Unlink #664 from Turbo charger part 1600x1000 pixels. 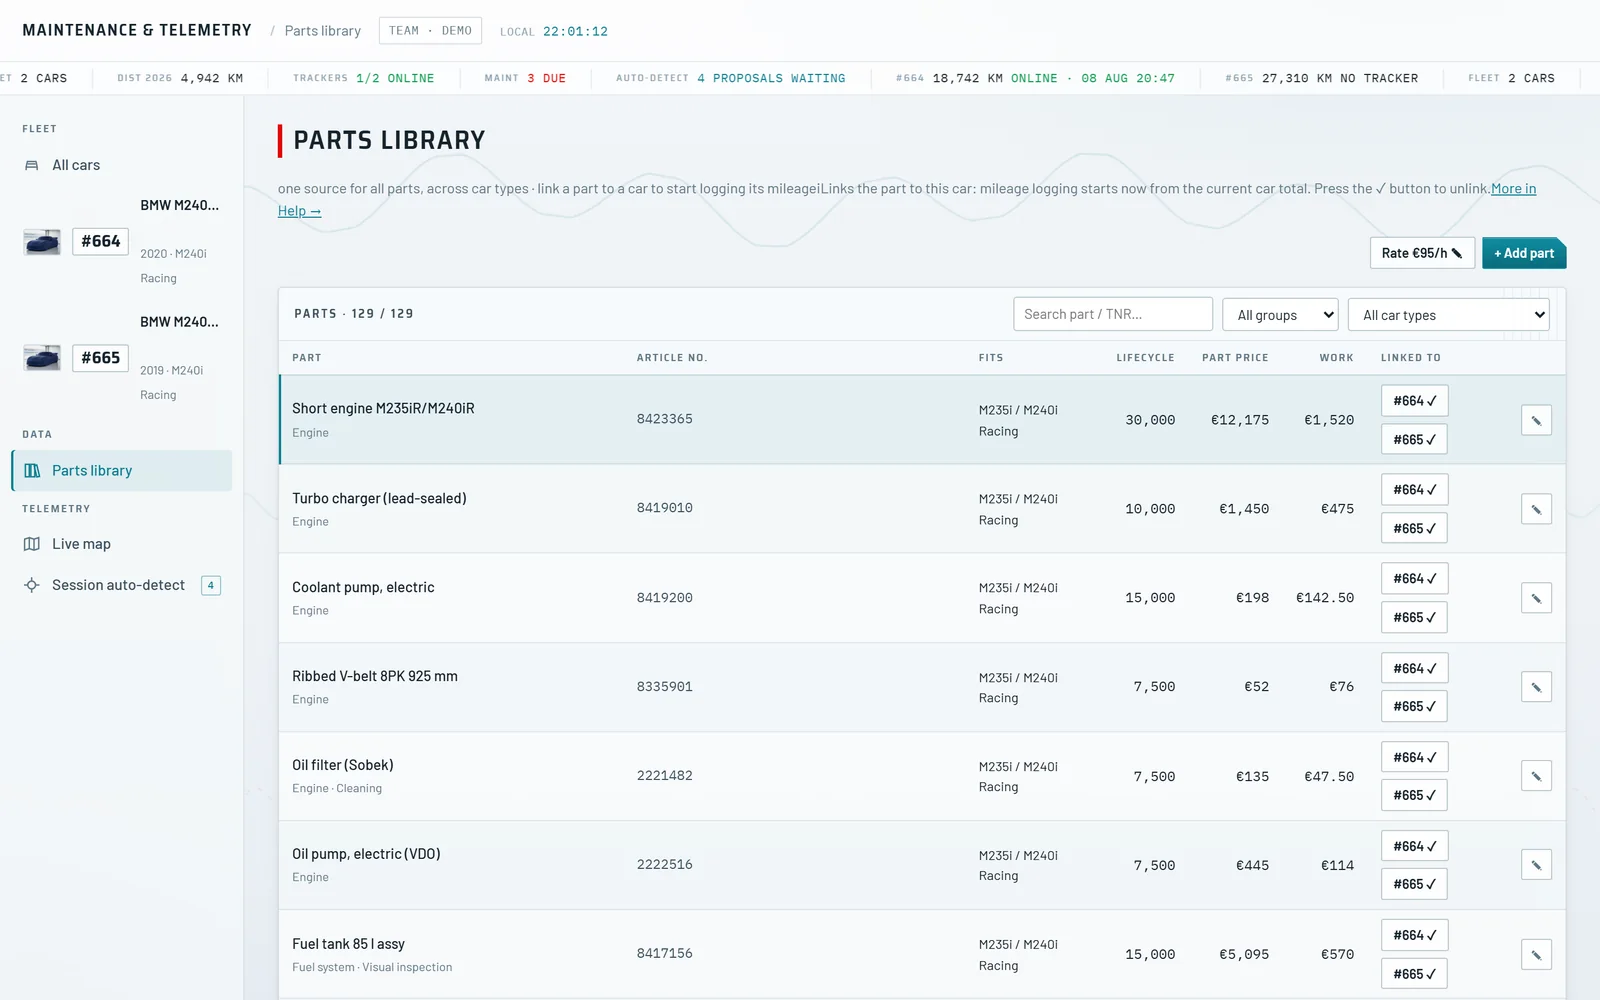coord(1414,490)
